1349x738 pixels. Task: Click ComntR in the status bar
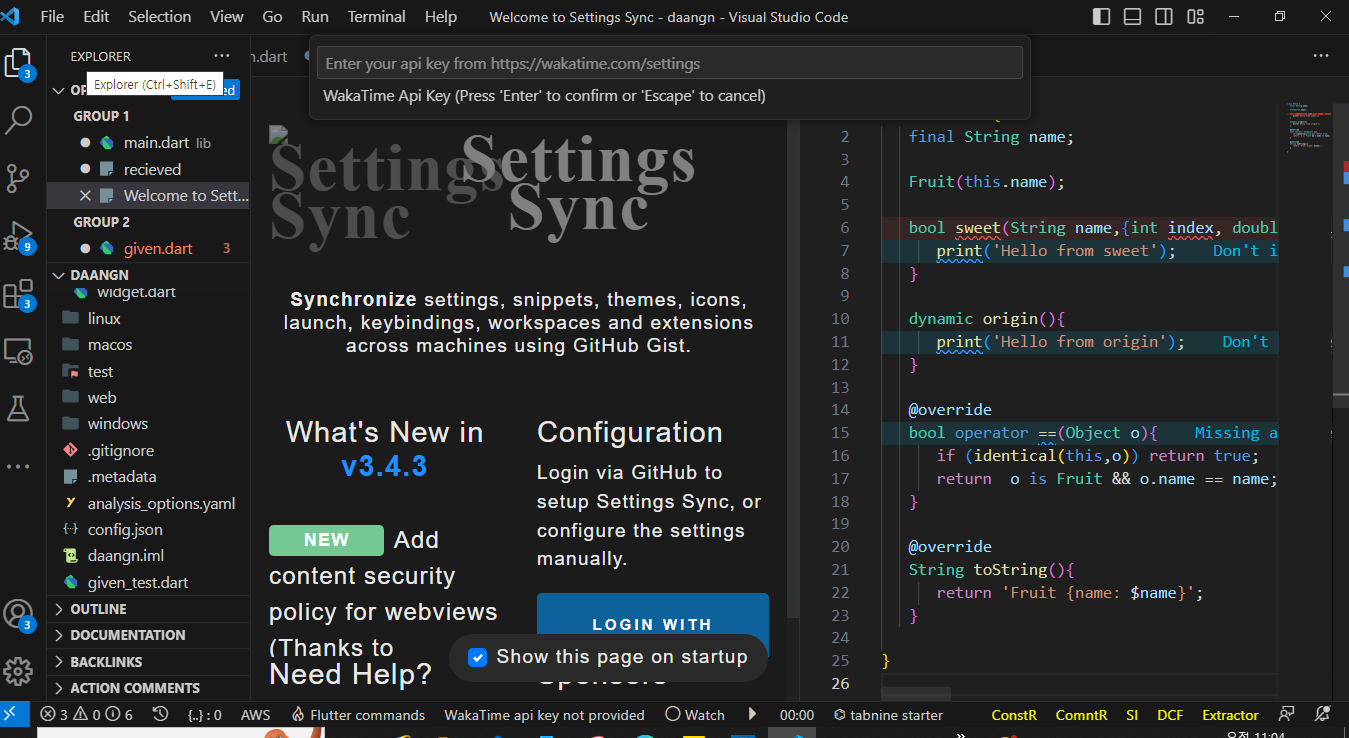pos(1081,715)
